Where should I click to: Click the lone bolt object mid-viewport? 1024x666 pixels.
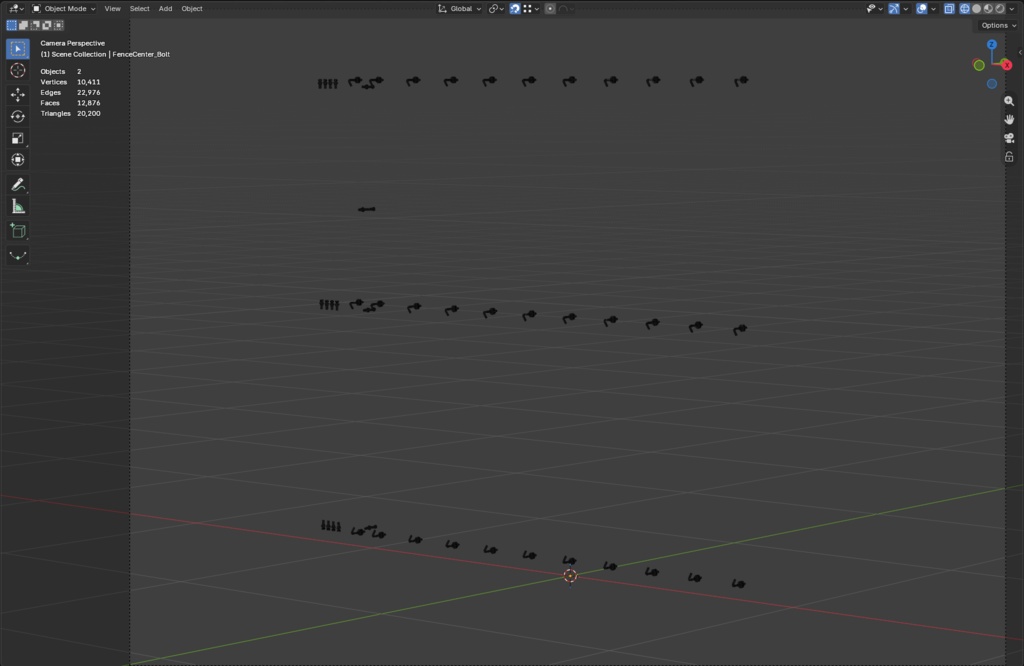tap(366, 209)
